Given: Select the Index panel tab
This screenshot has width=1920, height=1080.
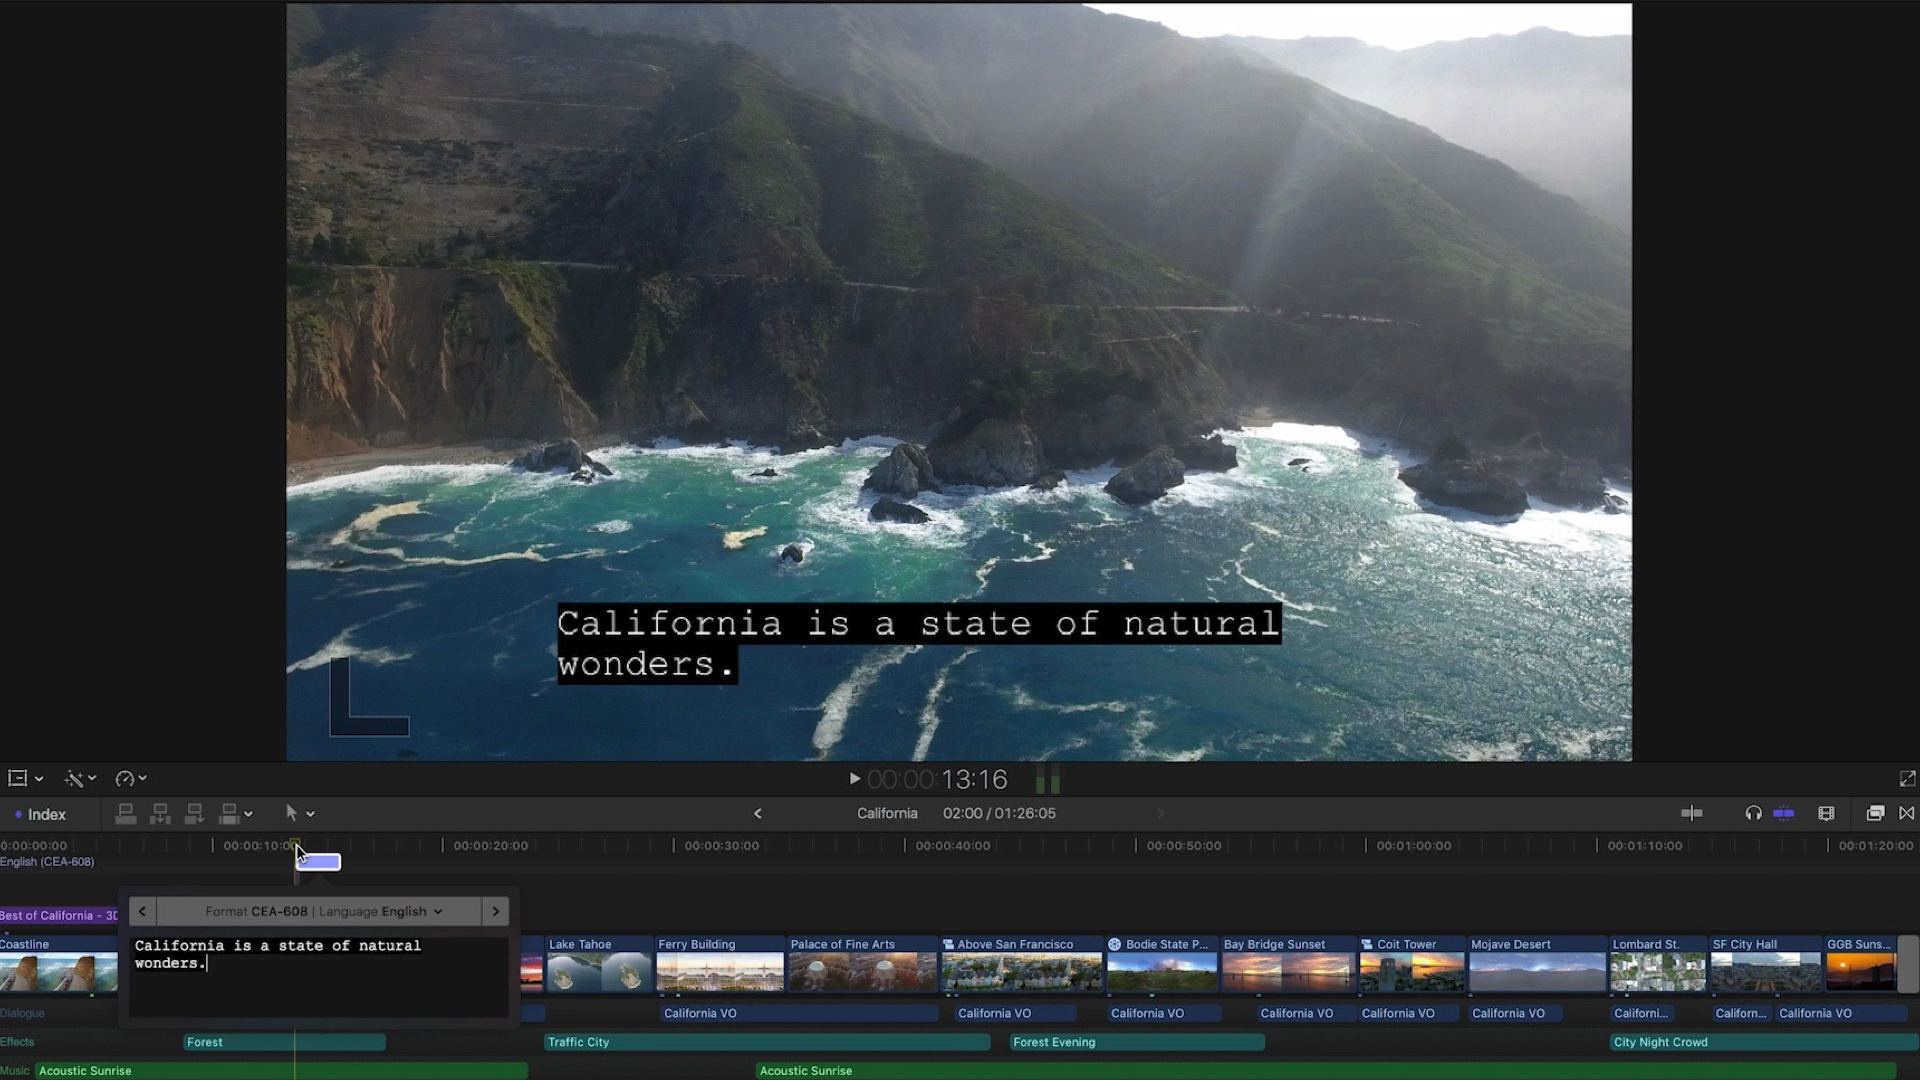Looking at the screenshot, I should pos(46,814).
